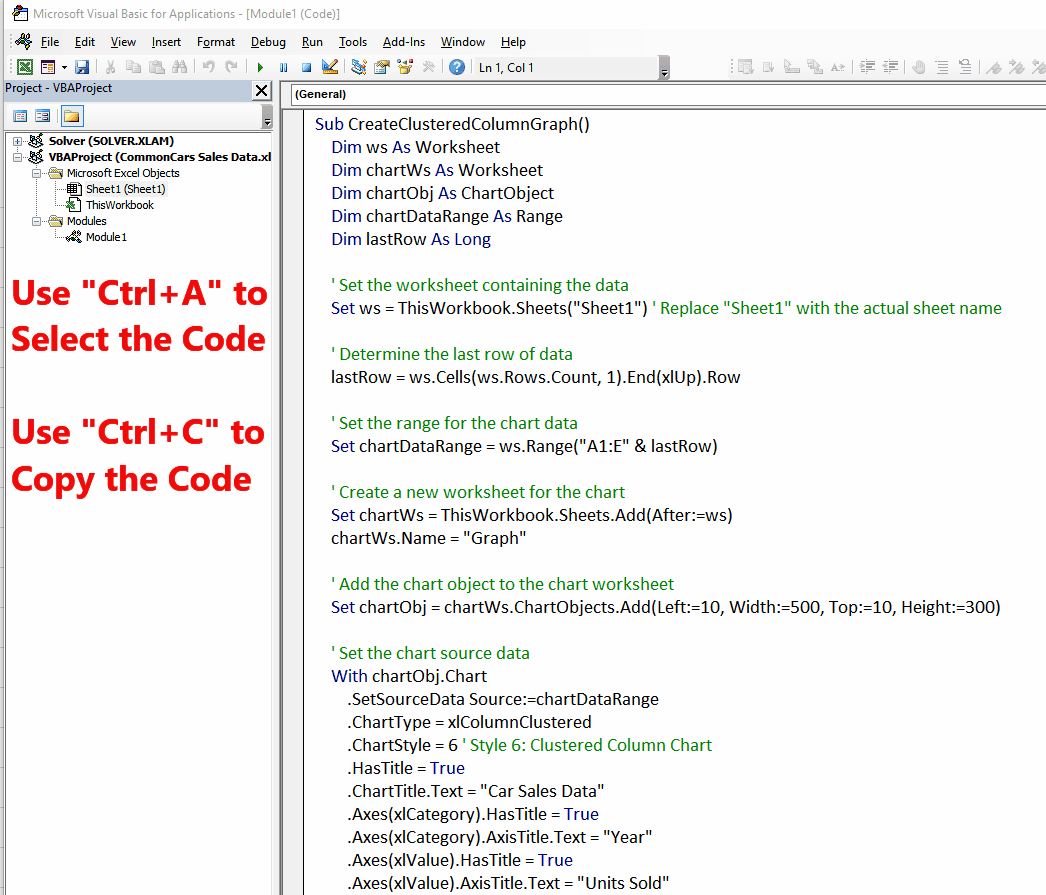Expand the Solver (SOLVER.XLAM) project node
Screen dimensions: 1046x895
coord(18,141)
